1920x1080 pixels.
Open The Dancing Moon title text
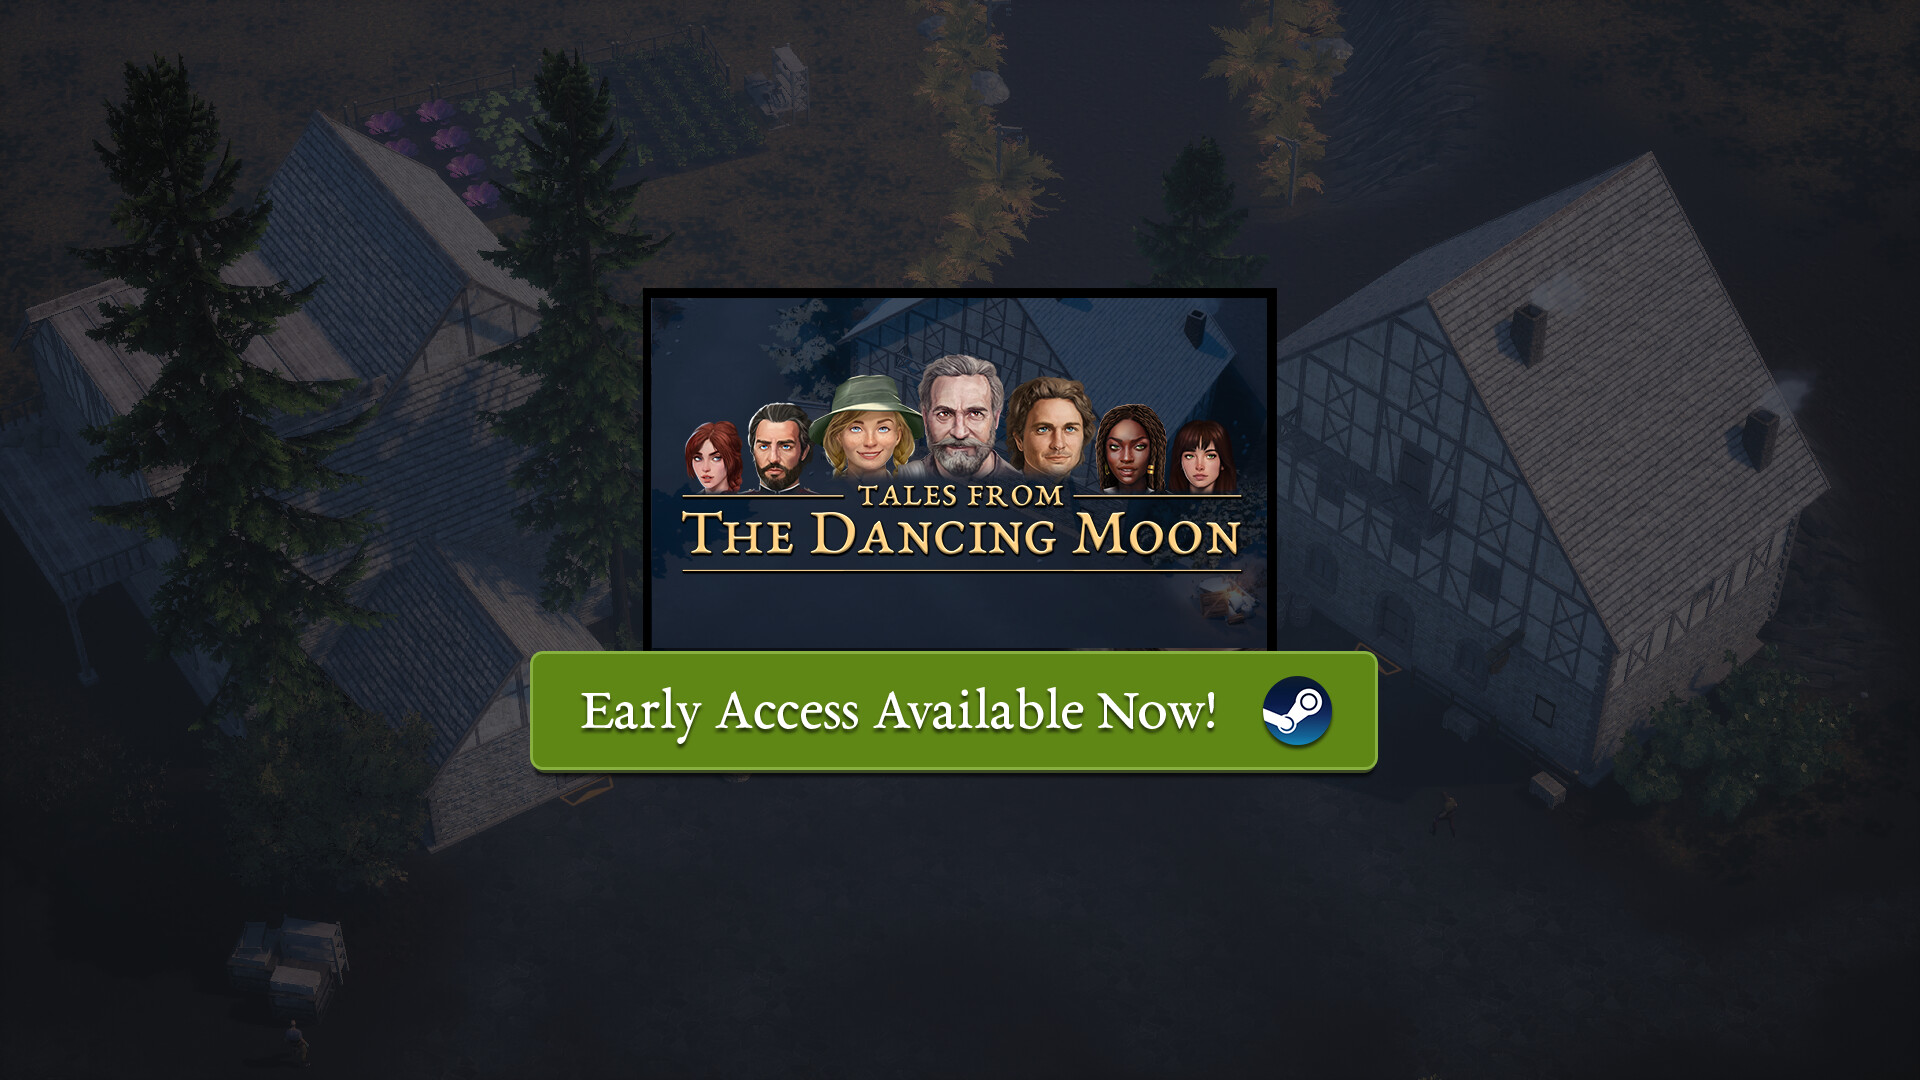961,534
